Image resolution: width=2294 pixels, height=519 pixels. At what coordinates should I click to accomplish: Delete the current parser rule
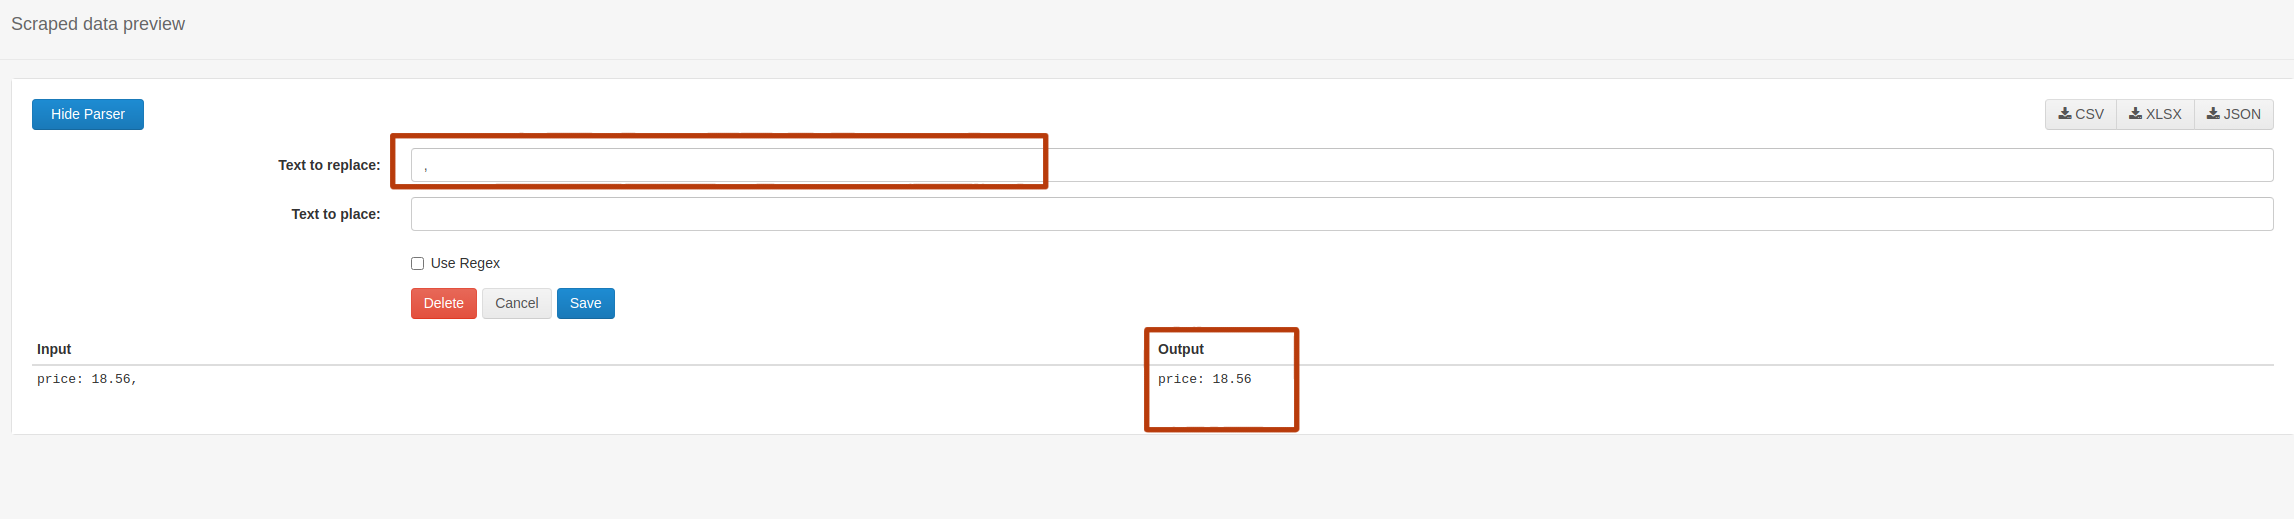click(x=443, y=303)
